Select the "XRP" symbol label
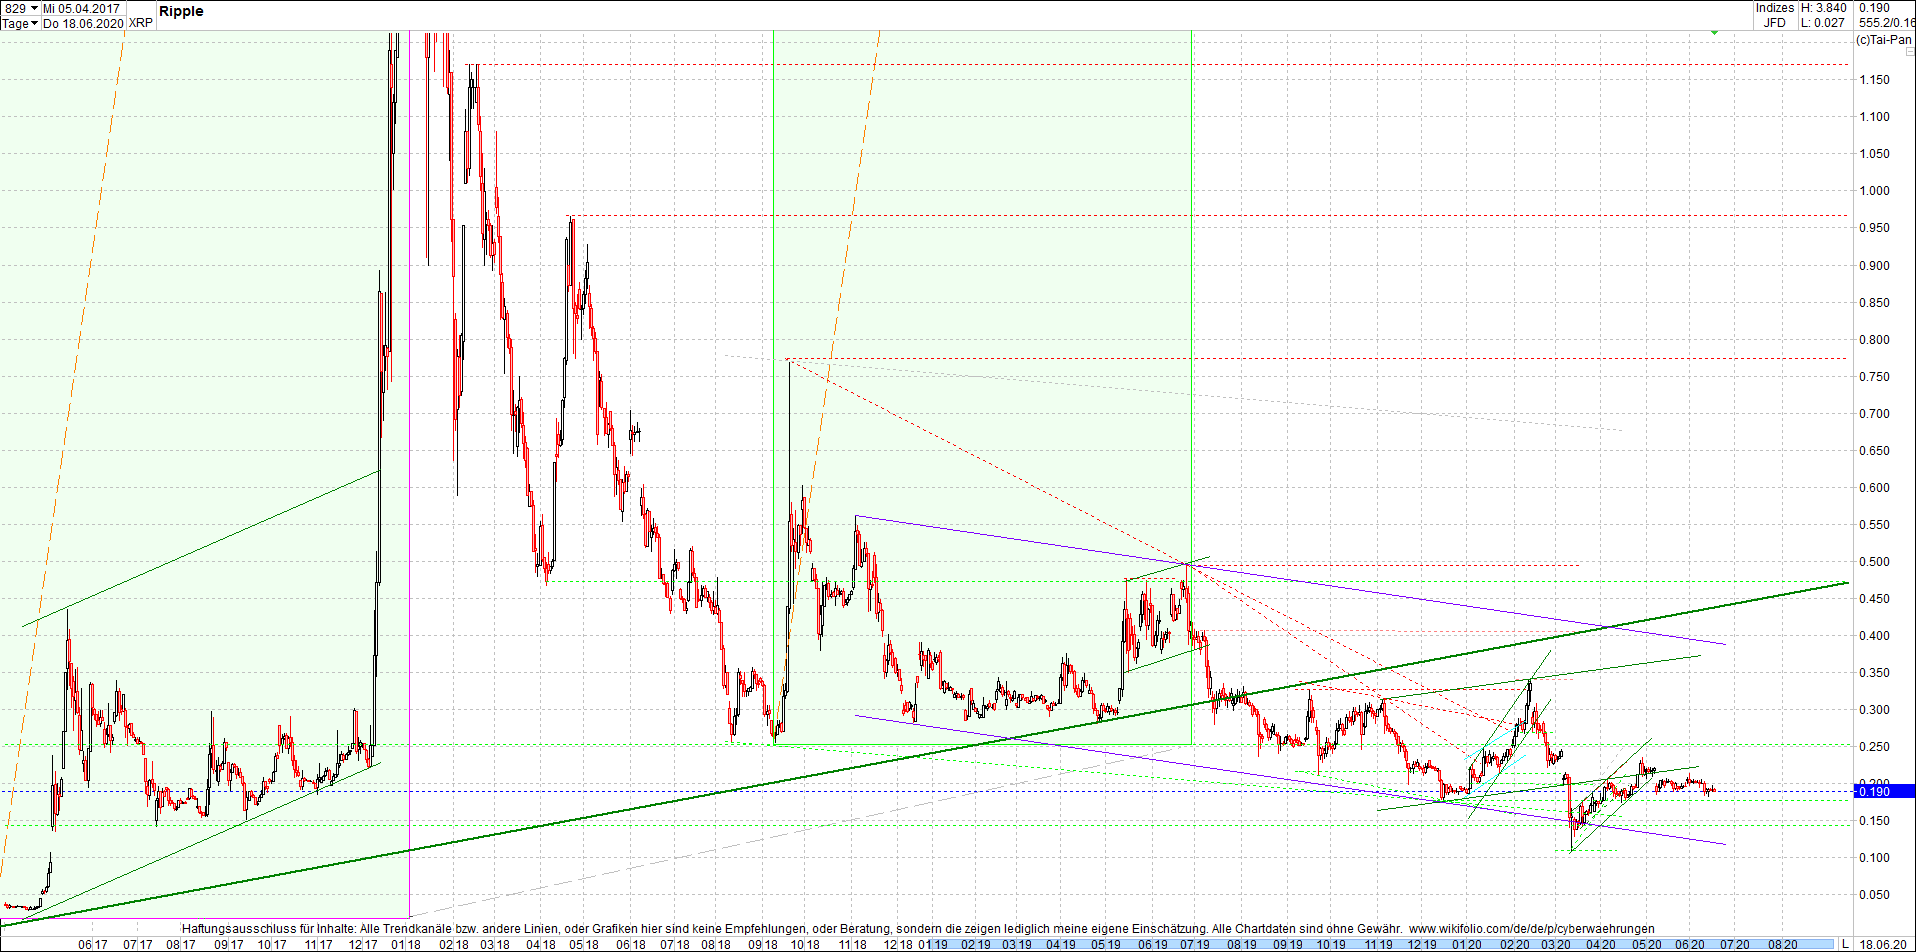This screenshot has width=1916, height=952. 140,22
